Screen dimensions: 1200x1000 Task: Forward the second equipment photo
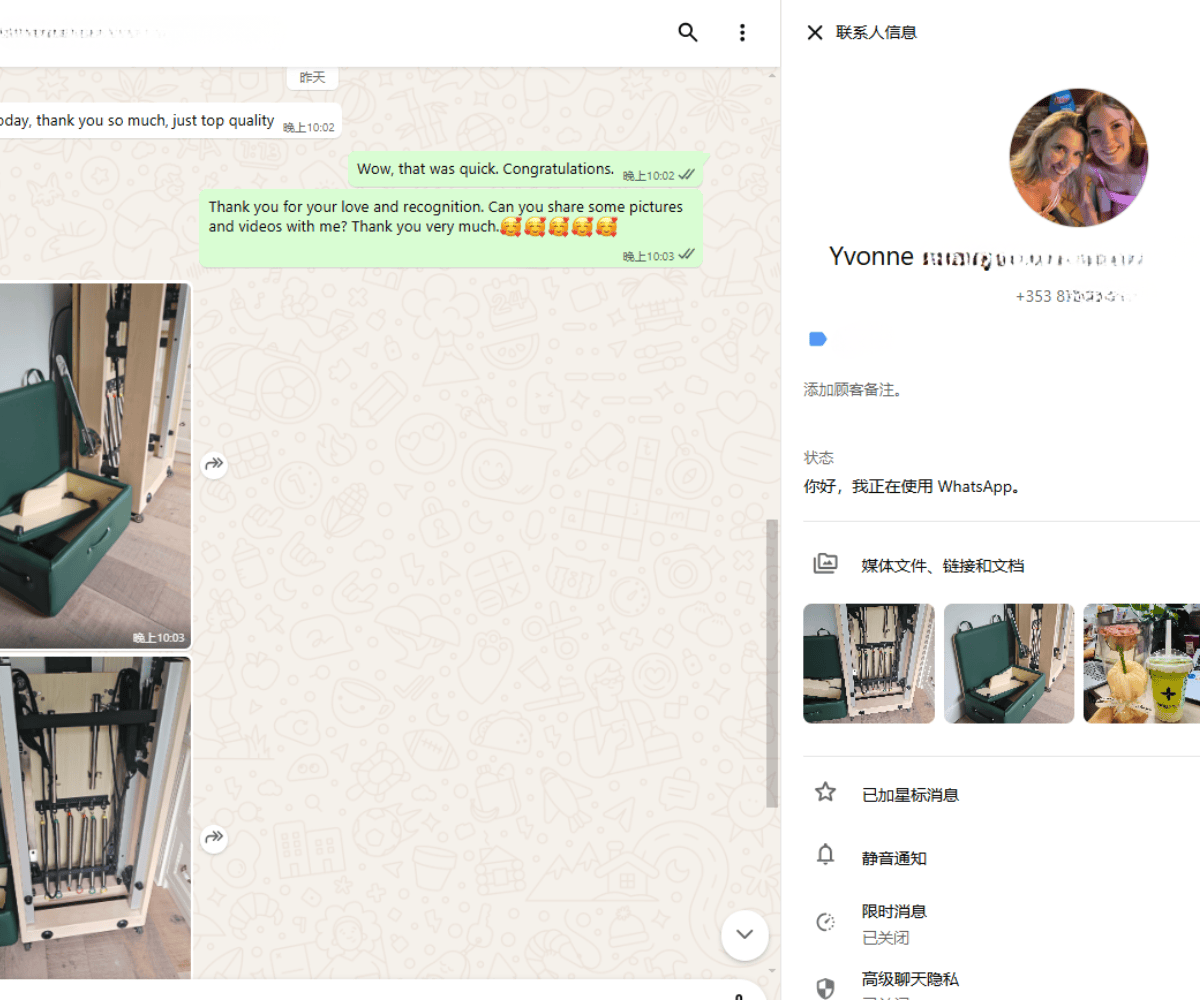214,838
